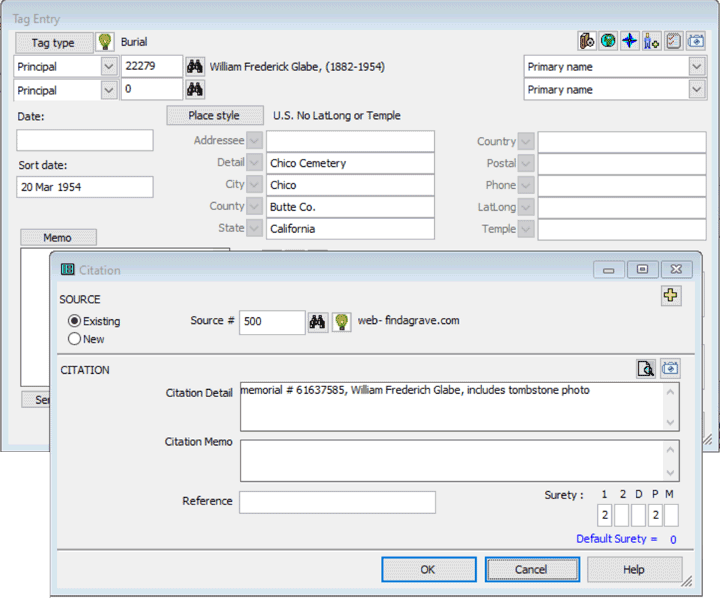The height and width of the screenshot is (598, 720).
Task: Click the magnifier document icon in CITATION section
Action: click(x=647, y=369)
